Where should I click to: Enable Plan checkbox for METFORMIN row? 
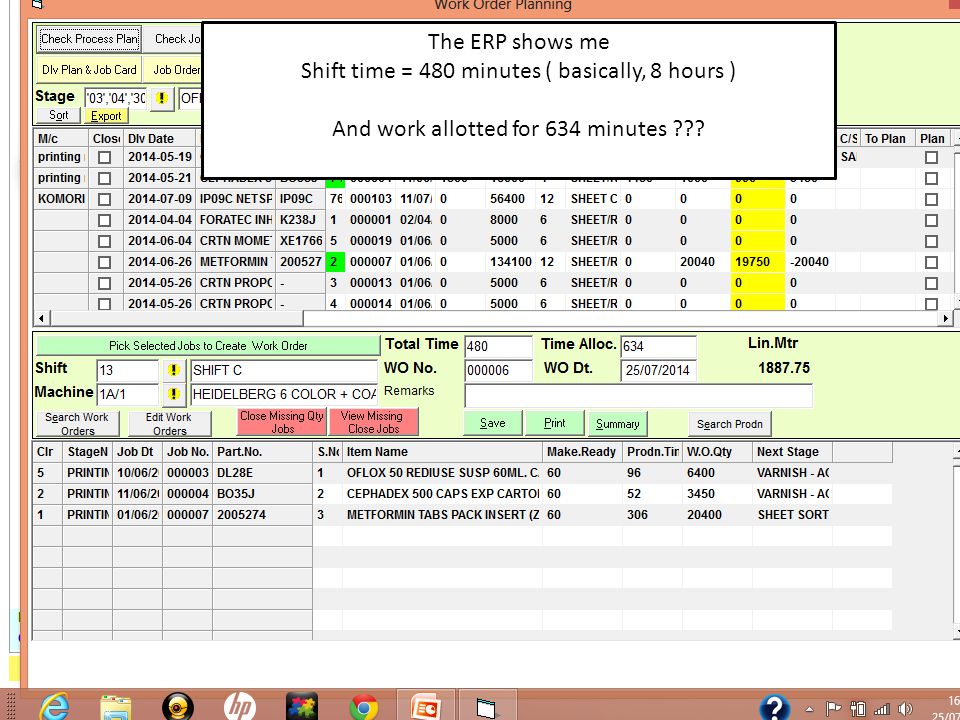coord(931,262)
